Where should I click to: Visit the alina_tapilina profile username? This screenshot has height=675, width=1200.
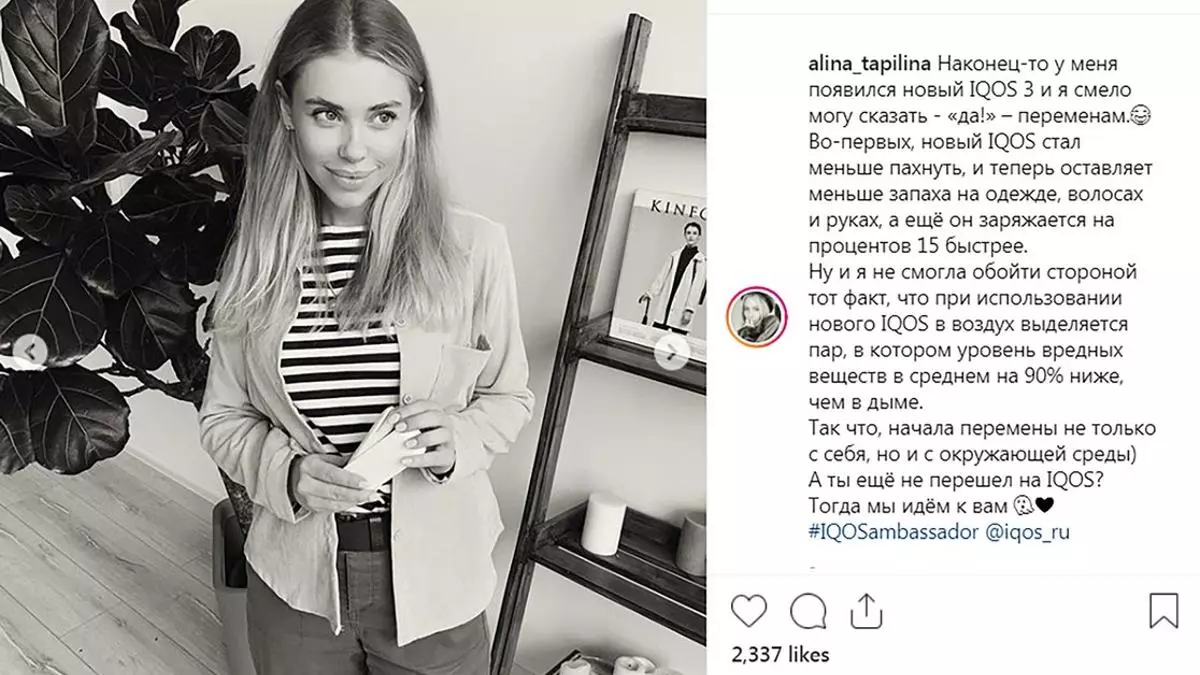(x=868, y=63)
